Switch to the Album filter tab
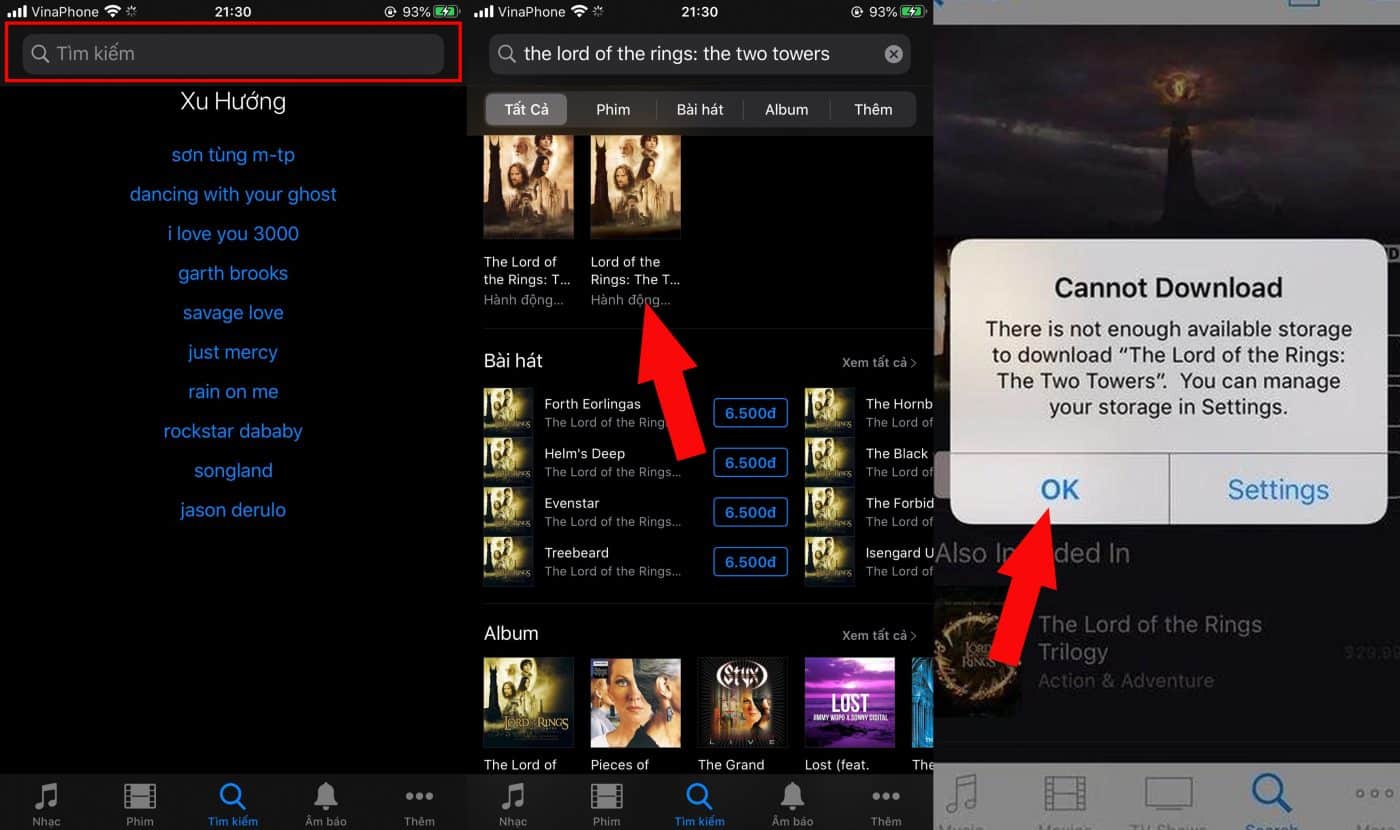The image size is (1400, 830). pyautogui.click(x=786, y=109)
